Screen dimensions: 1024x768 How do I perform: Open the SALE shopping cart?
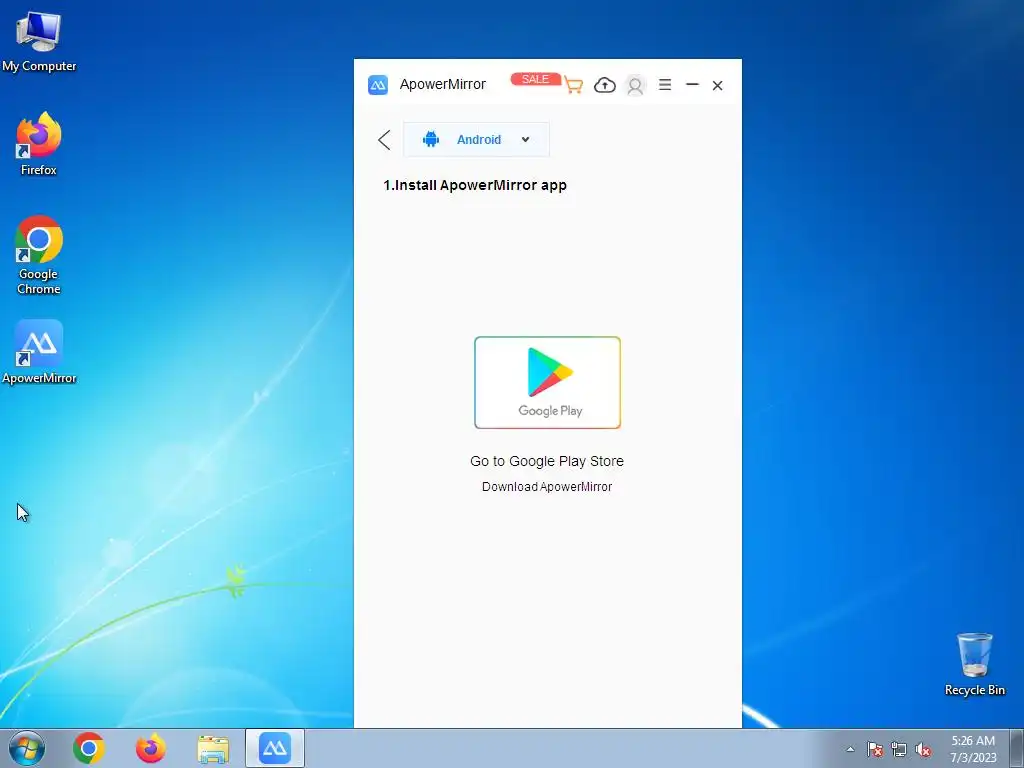point(573,85)
